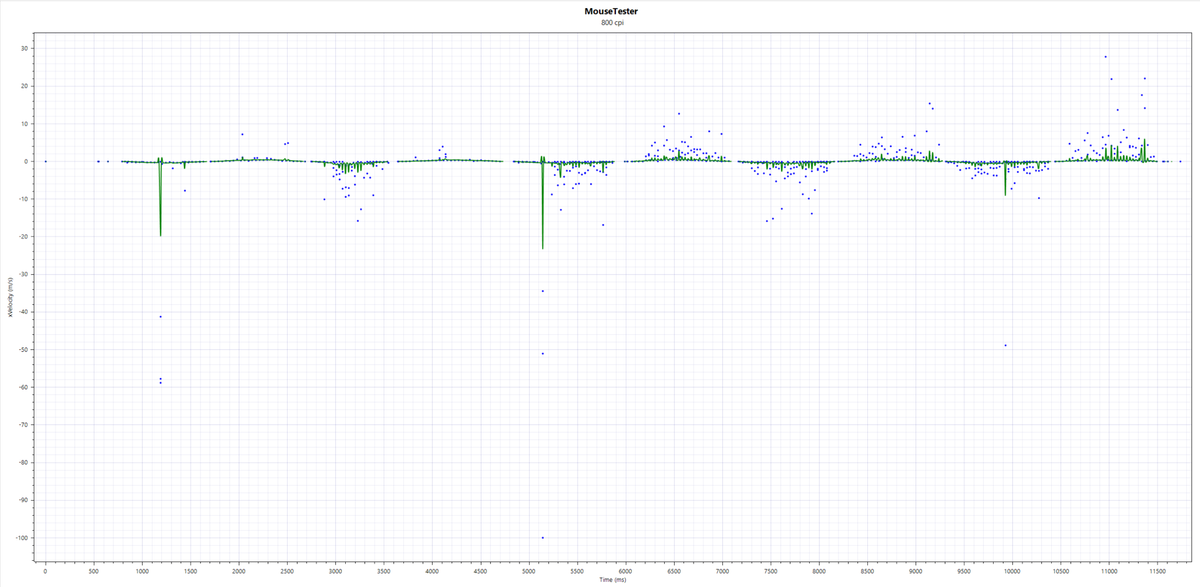Click the 1500 tick on the time axis
Screen dimensions: 1200x587
[x=191, y=570]
